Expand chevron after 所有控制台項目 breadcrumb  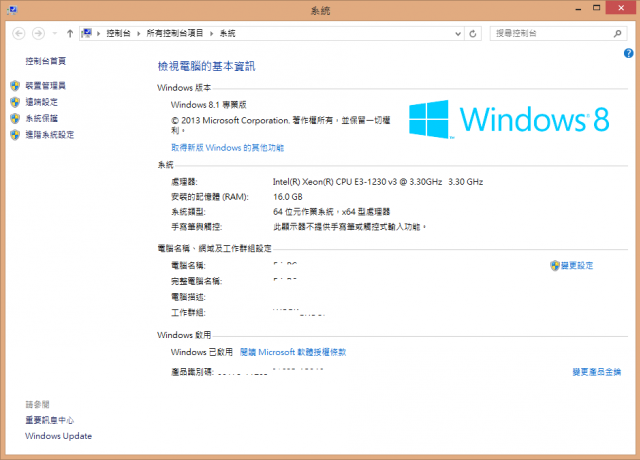211,33
